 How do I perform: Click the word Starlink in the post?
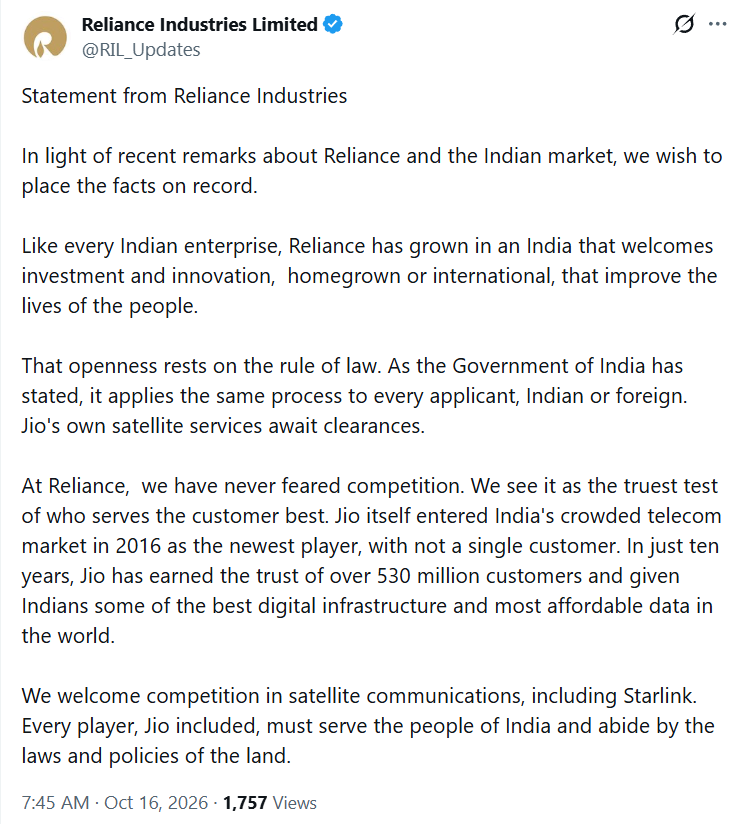660,696
